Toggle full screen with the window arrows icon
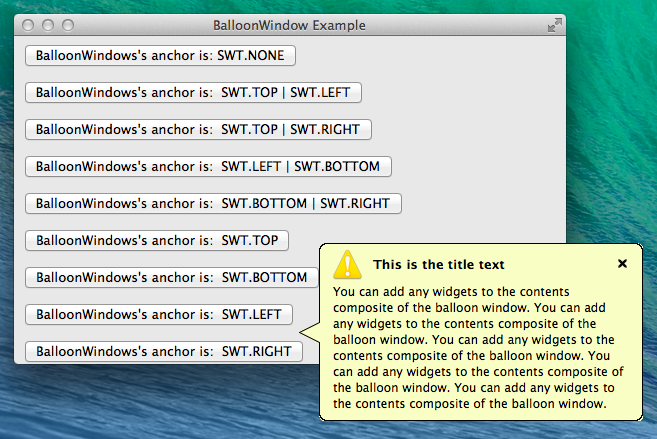Screen dimensions: 657x439 [x=554, y=25]
